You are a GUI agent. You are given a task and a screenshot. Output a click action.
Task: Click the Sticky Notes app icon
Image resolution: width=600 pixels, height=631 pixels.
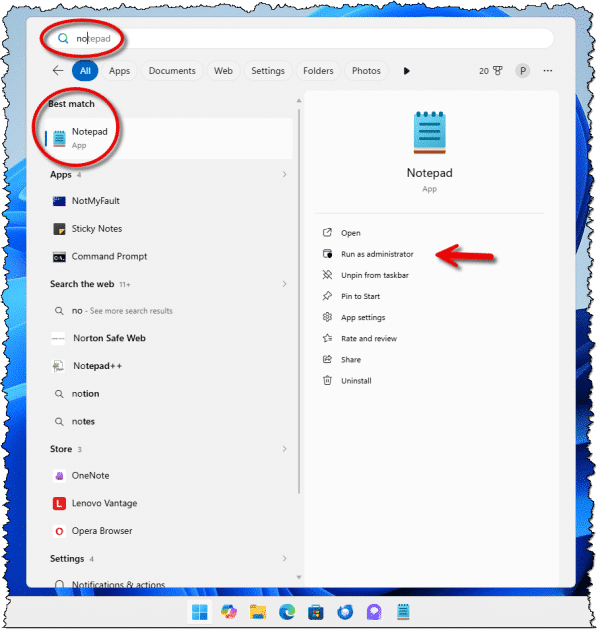pyautogui.click(x=60, y=229)
